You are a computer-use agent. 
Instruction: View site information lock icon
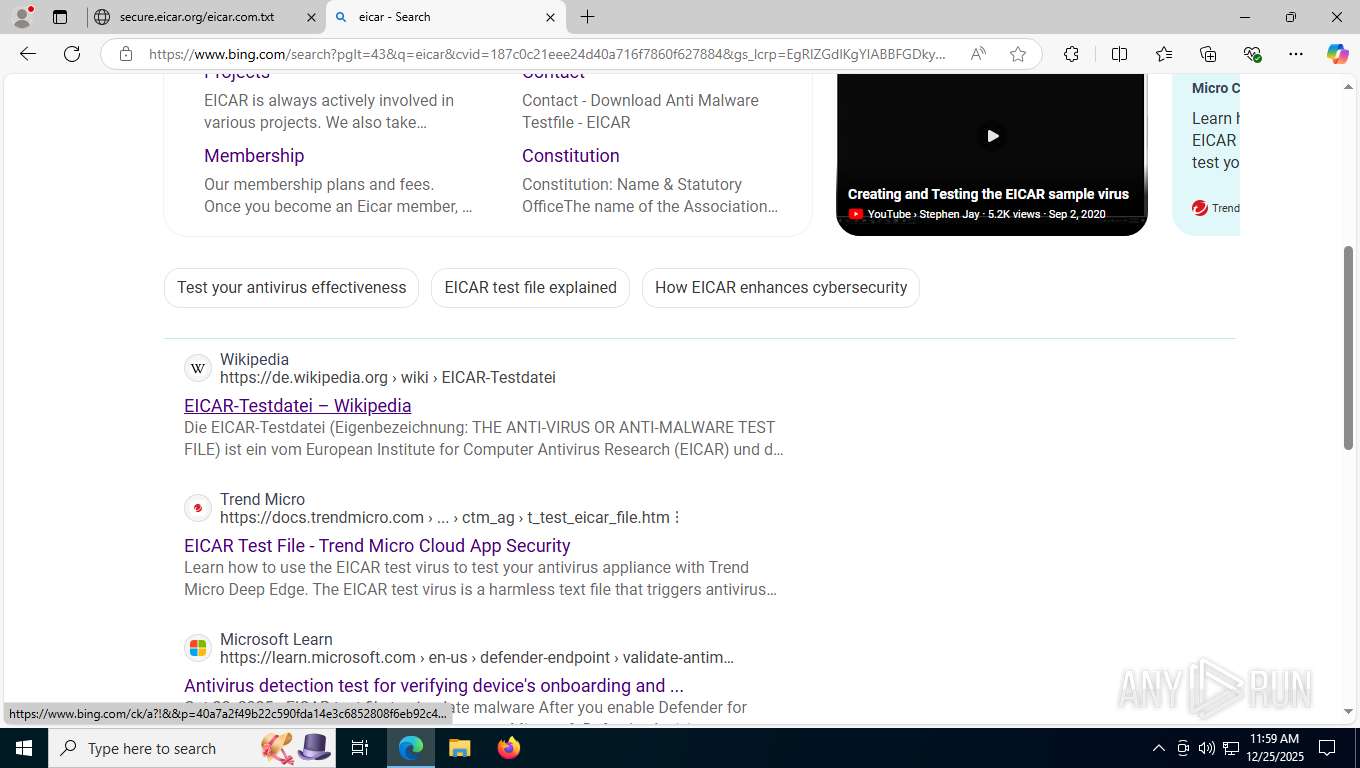point(126,54)
